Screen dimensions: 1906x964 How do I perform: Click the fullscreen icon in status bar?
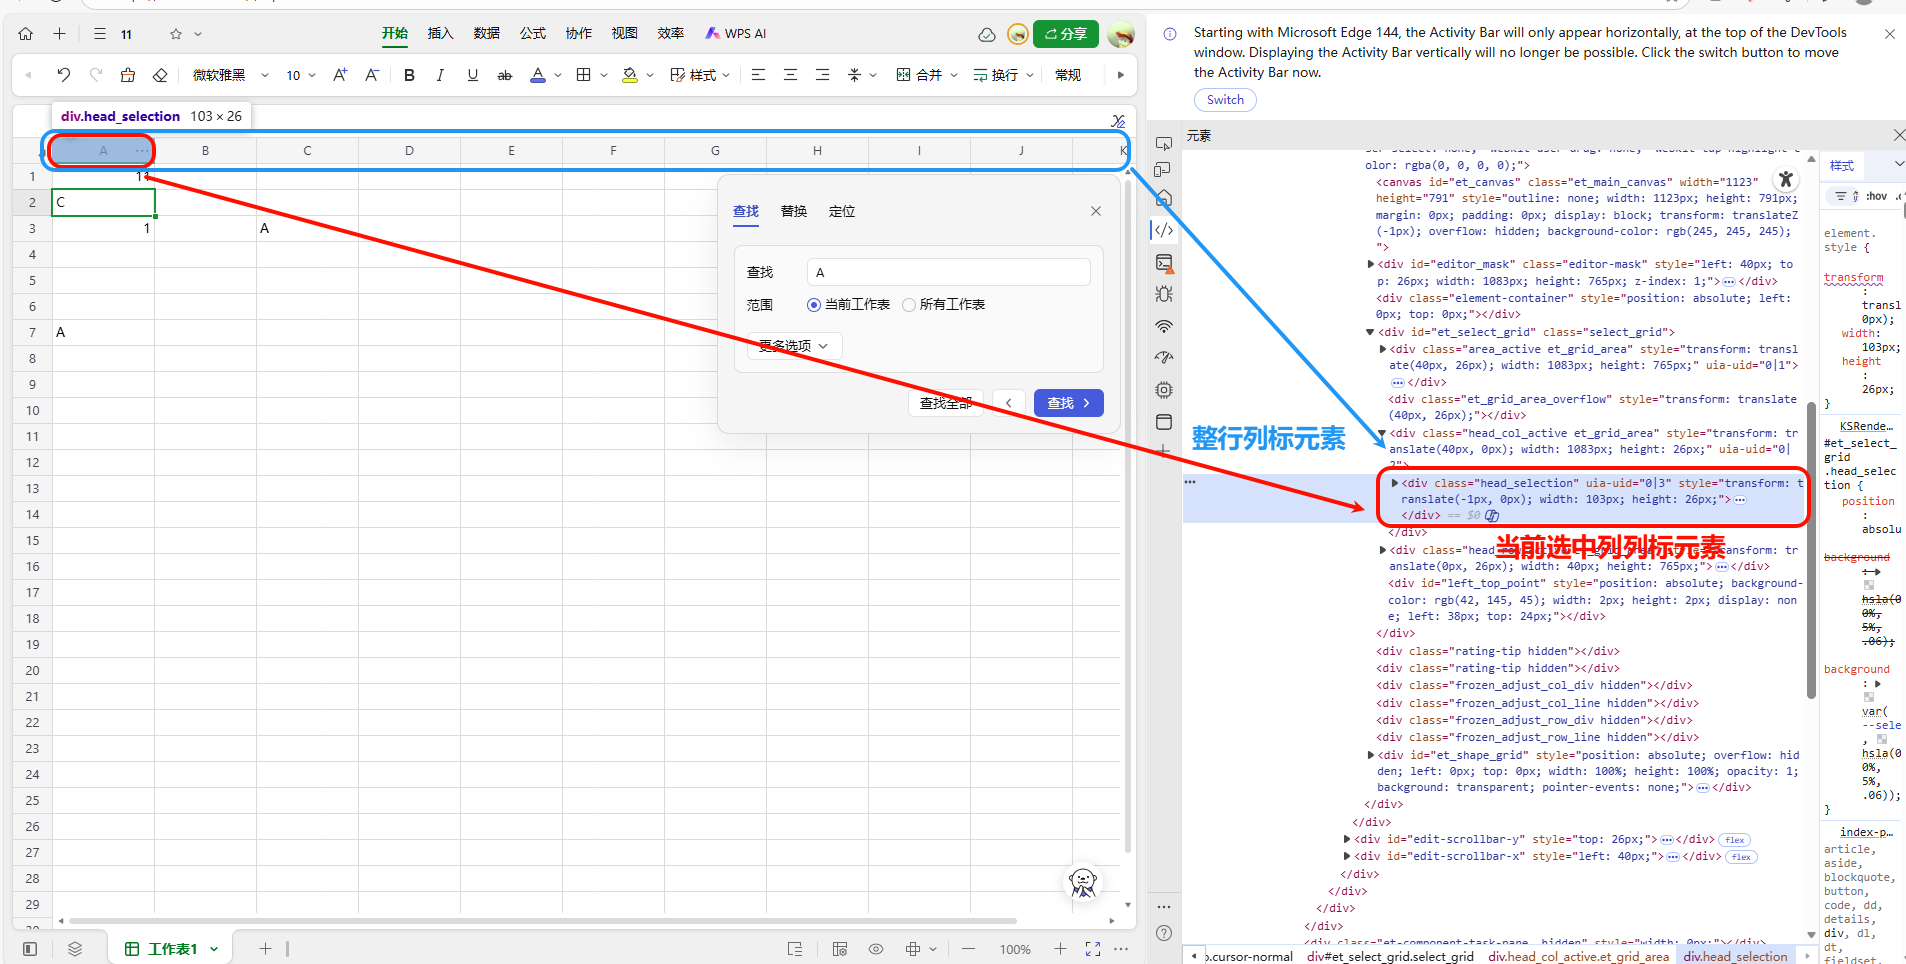(1092, 949)
